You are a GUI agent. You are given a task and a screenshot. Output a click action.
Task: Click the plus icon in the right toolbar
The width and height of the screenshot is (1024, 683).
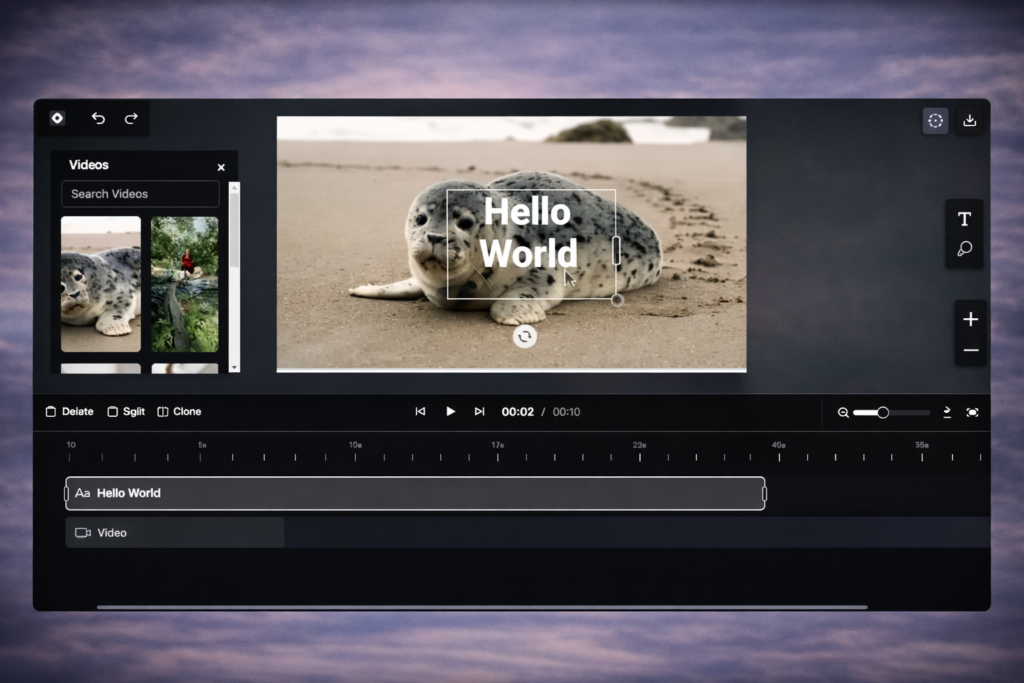click(970, 319)
